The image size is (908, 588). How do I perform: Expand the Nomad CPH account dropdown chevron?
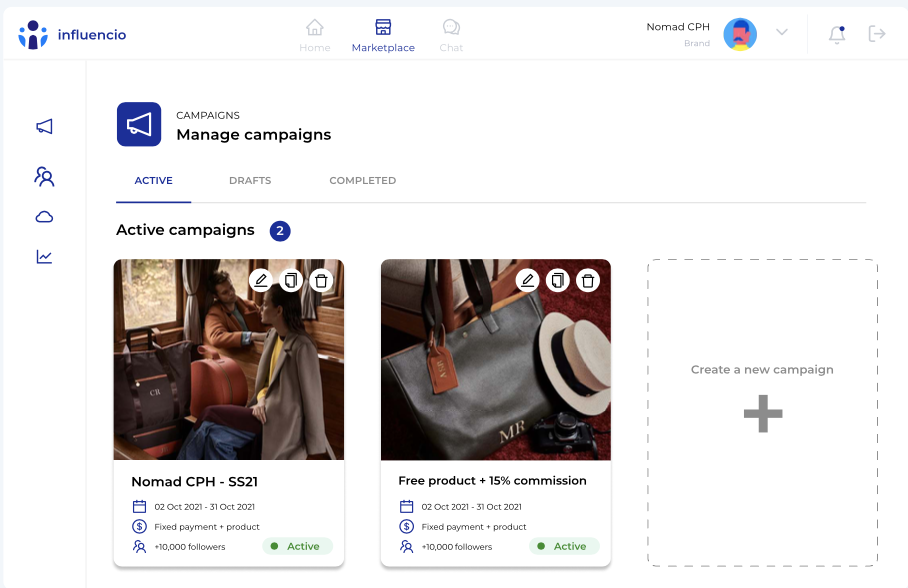click(x=782, y=33)
